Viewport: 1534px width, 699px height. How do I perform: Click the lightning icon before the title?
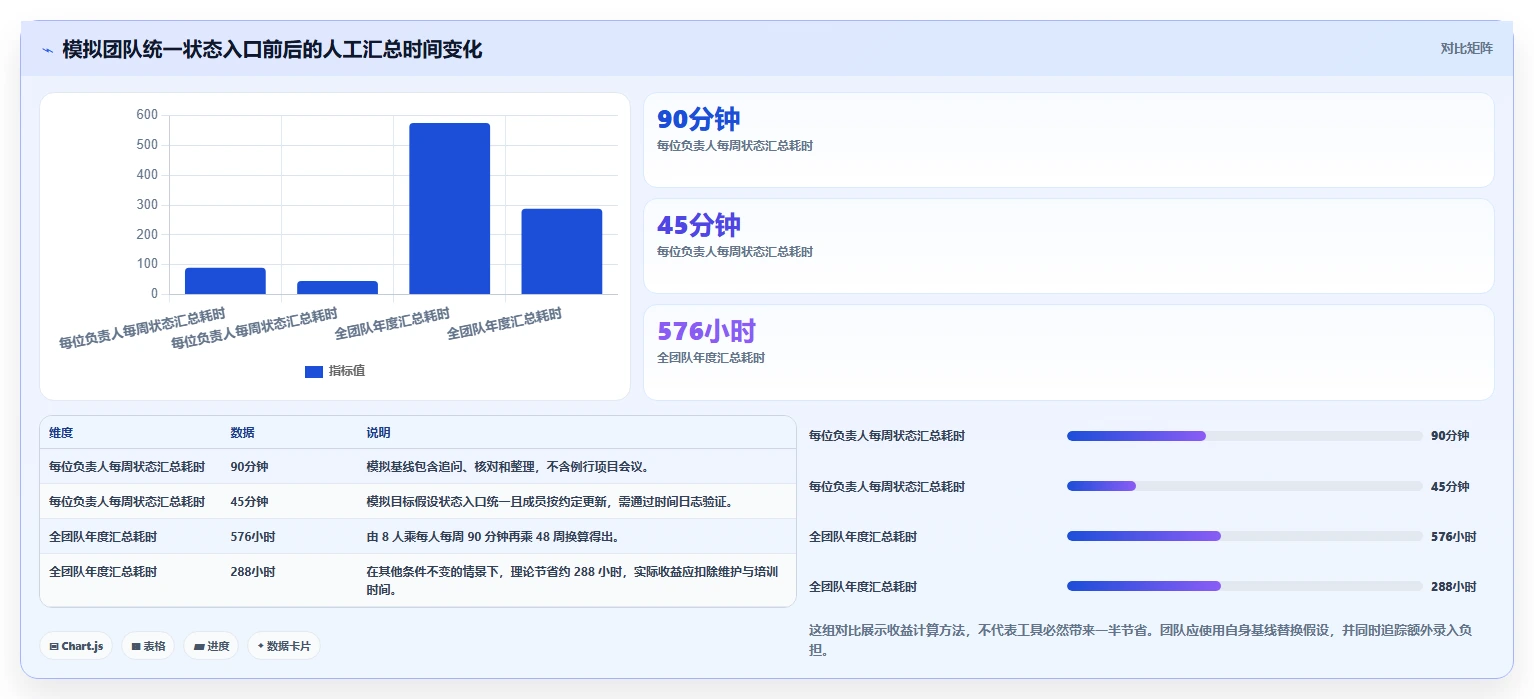pos(47,50)
